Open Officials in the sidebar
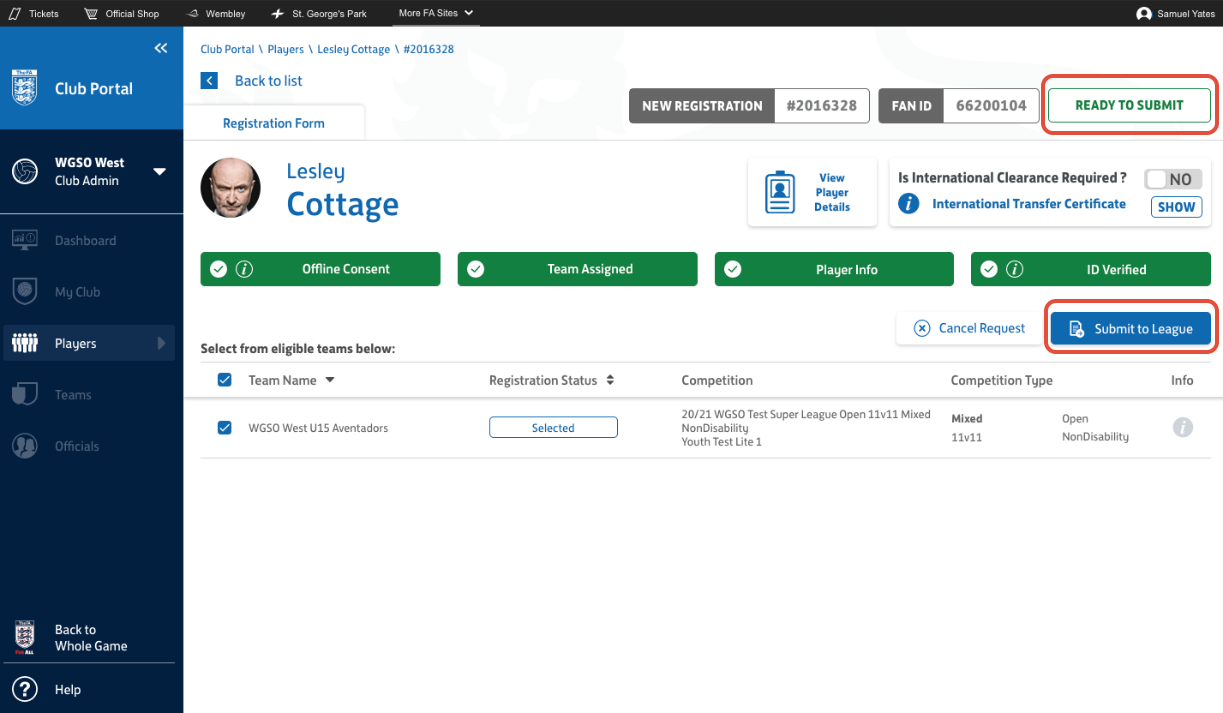 (77, 446)
